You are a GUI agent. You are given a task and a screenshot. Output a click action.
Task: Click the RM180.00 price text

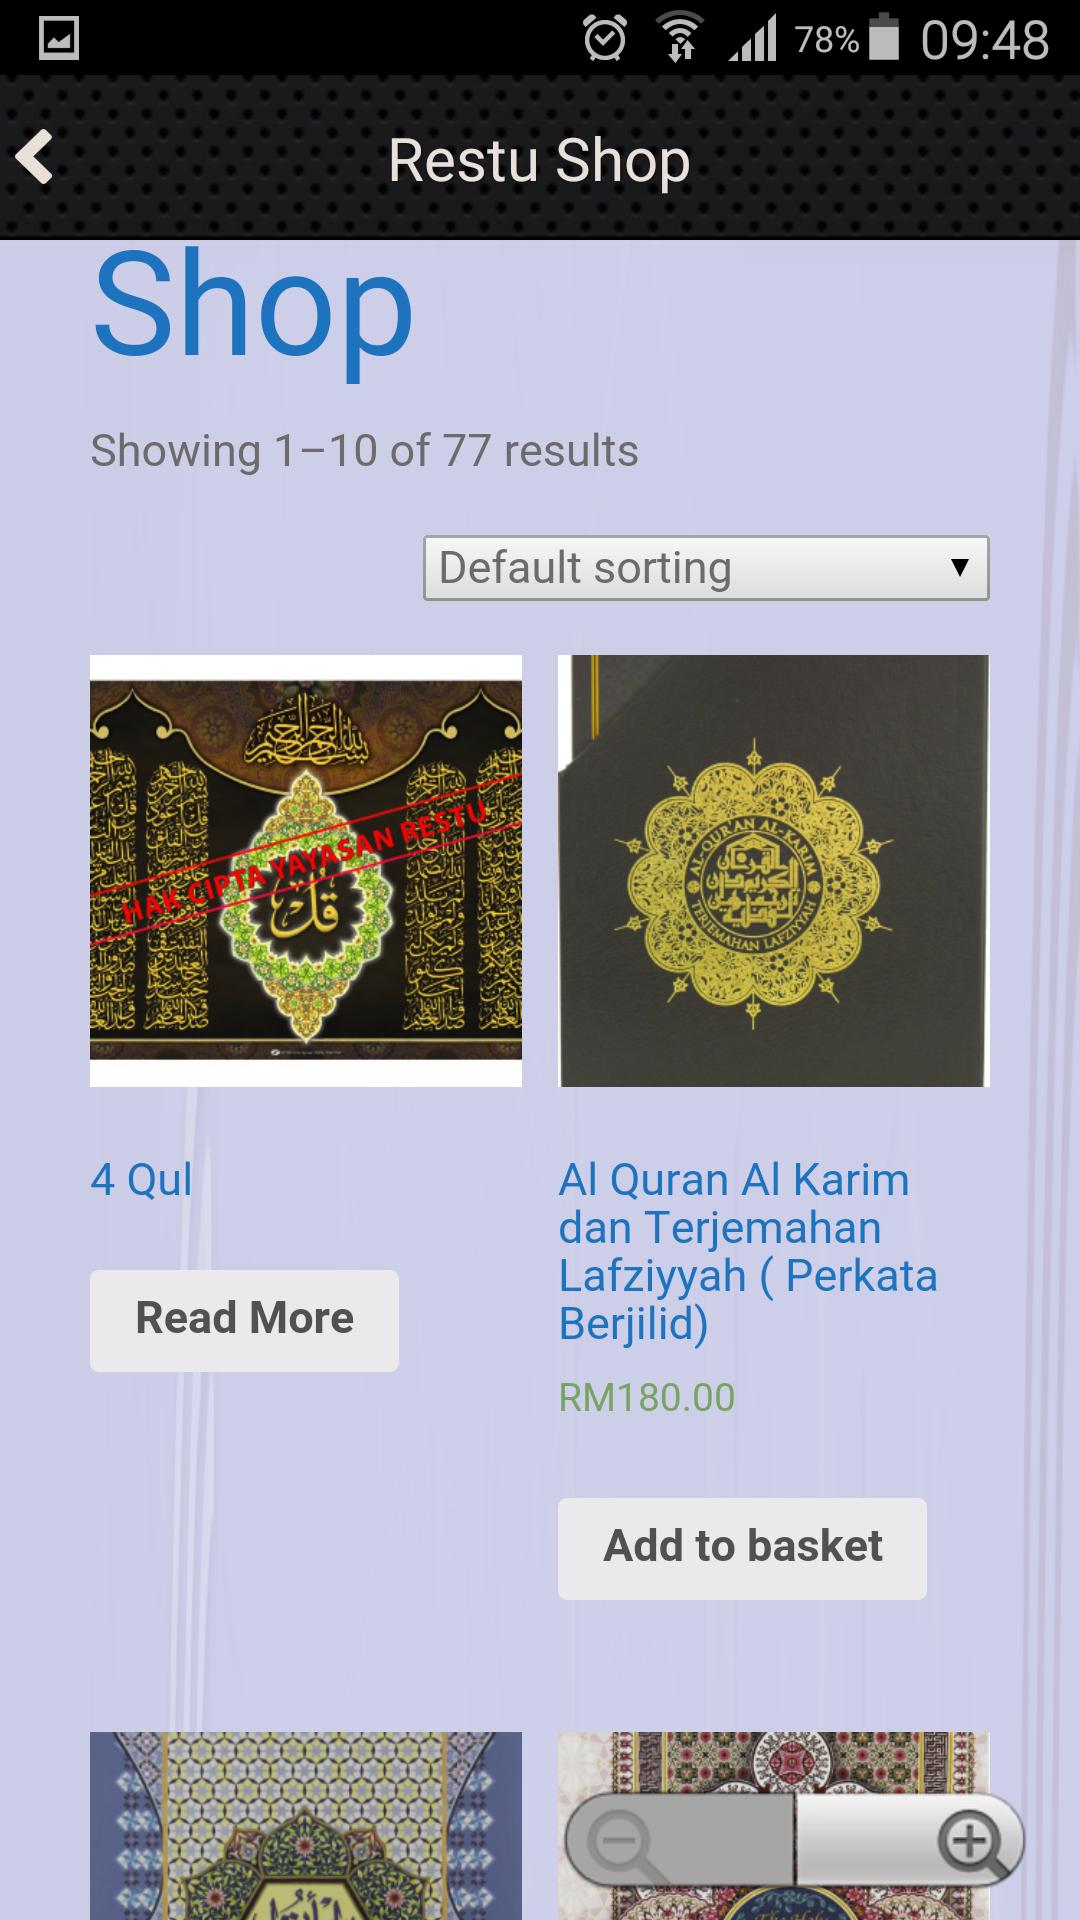pyautogui.click(x=647, y=1398)
